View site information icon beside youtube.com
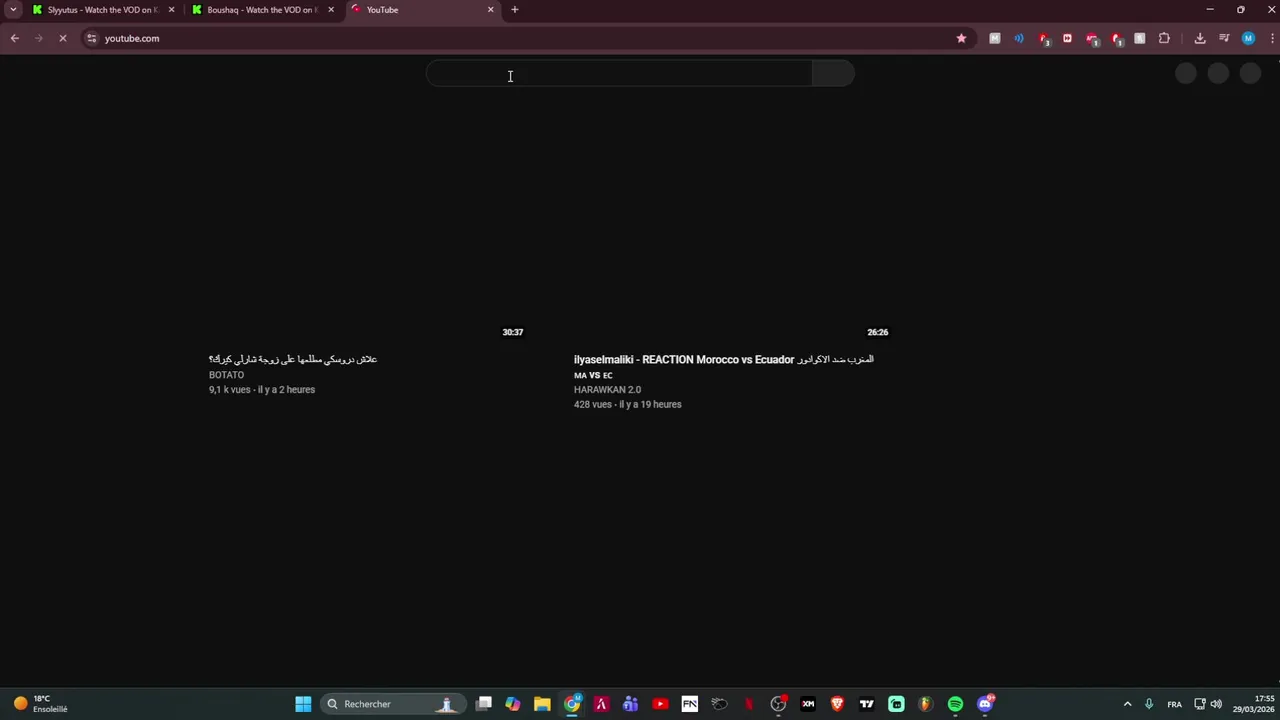1280x720 pixels. click(x=91, y=38)
